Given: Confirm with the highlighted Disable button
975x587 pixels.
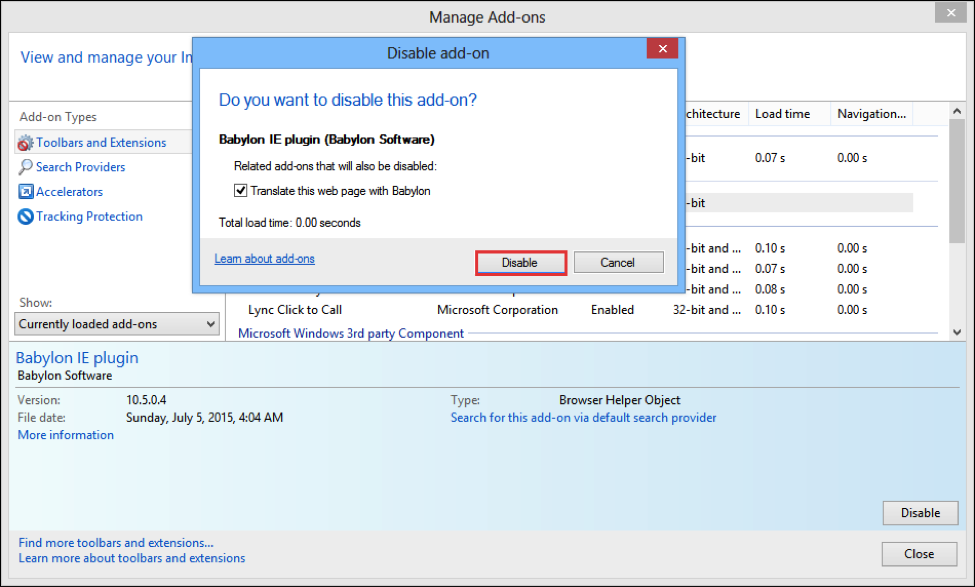Looking at the screenshot, I should click(x=520, y=262).
